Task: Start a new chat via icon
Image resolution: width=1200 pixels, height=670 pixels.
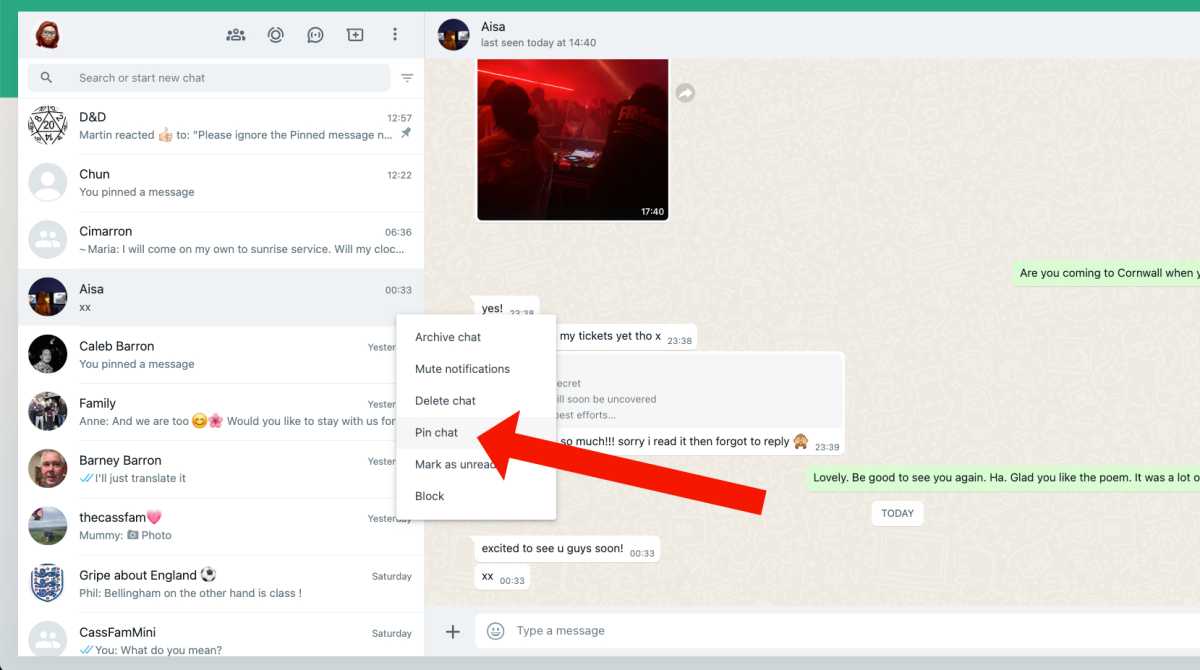Action: (355, 35)
